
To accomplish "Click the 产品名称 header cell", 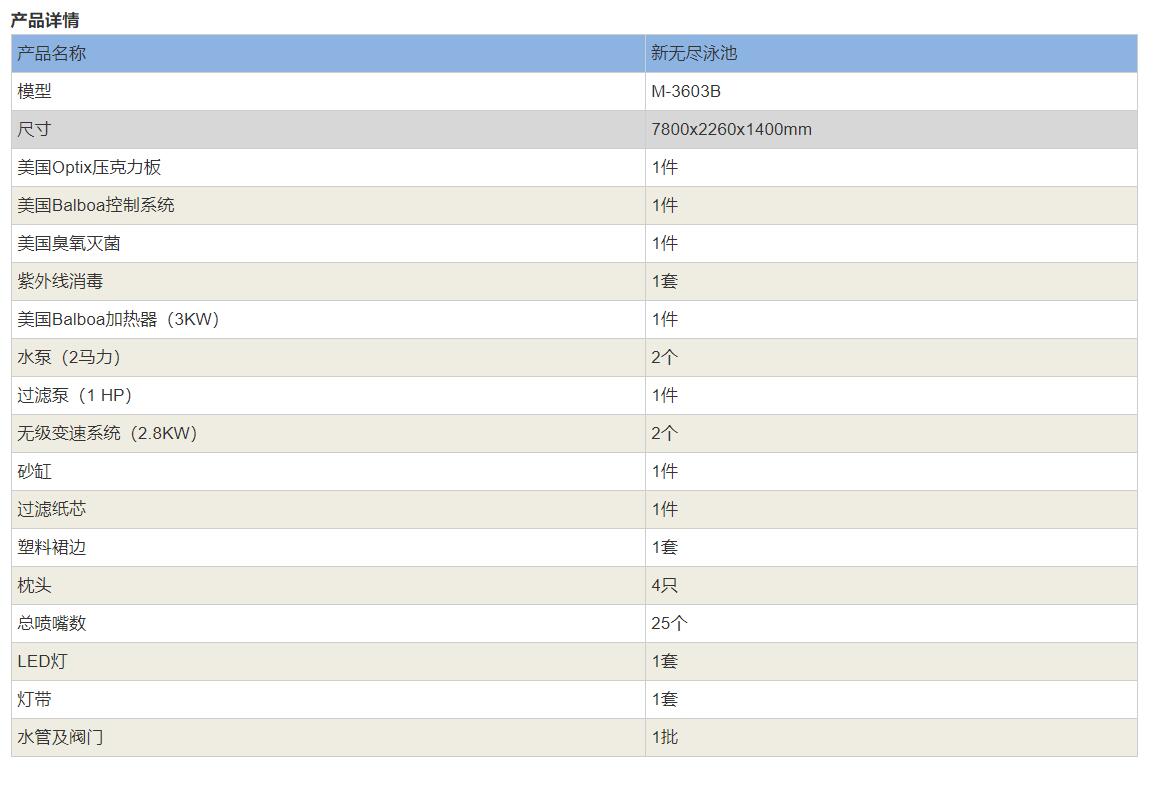I will pos(52,54).
